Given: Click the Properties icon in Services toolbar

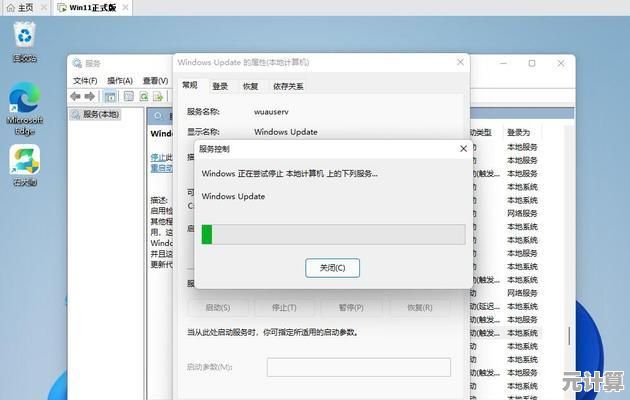Looking at the screenshot, I should [129, 96].
